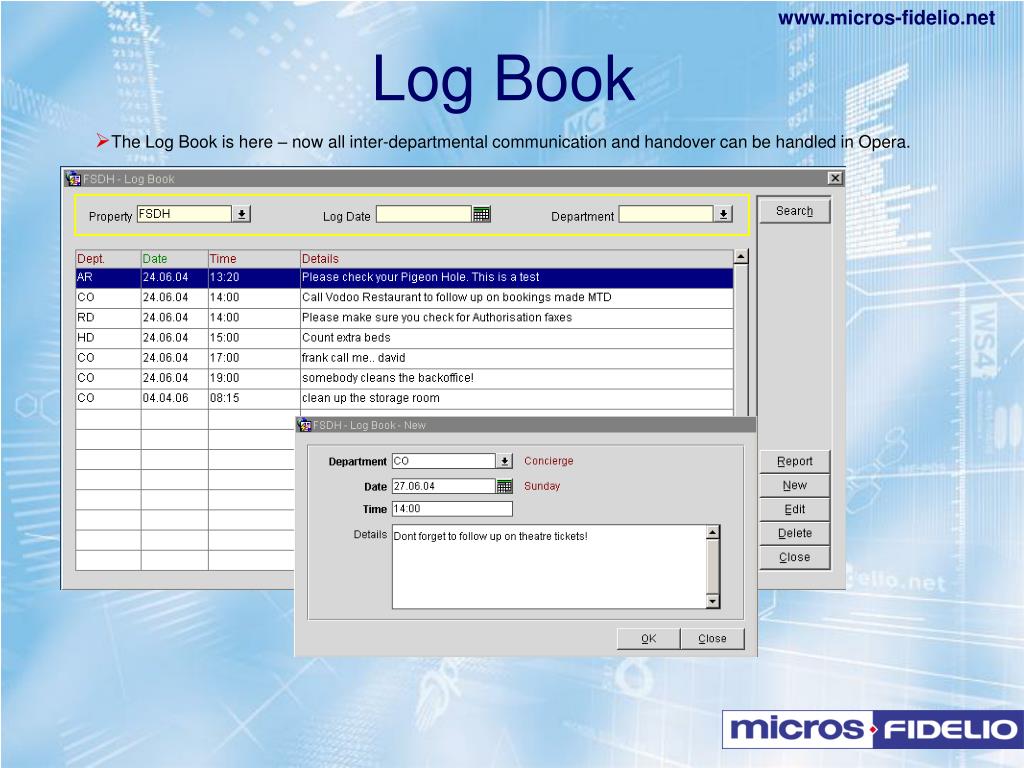Click the Log Book - New title icon
This screenshot has height=768, width=1024.
[x=304, y=425]
